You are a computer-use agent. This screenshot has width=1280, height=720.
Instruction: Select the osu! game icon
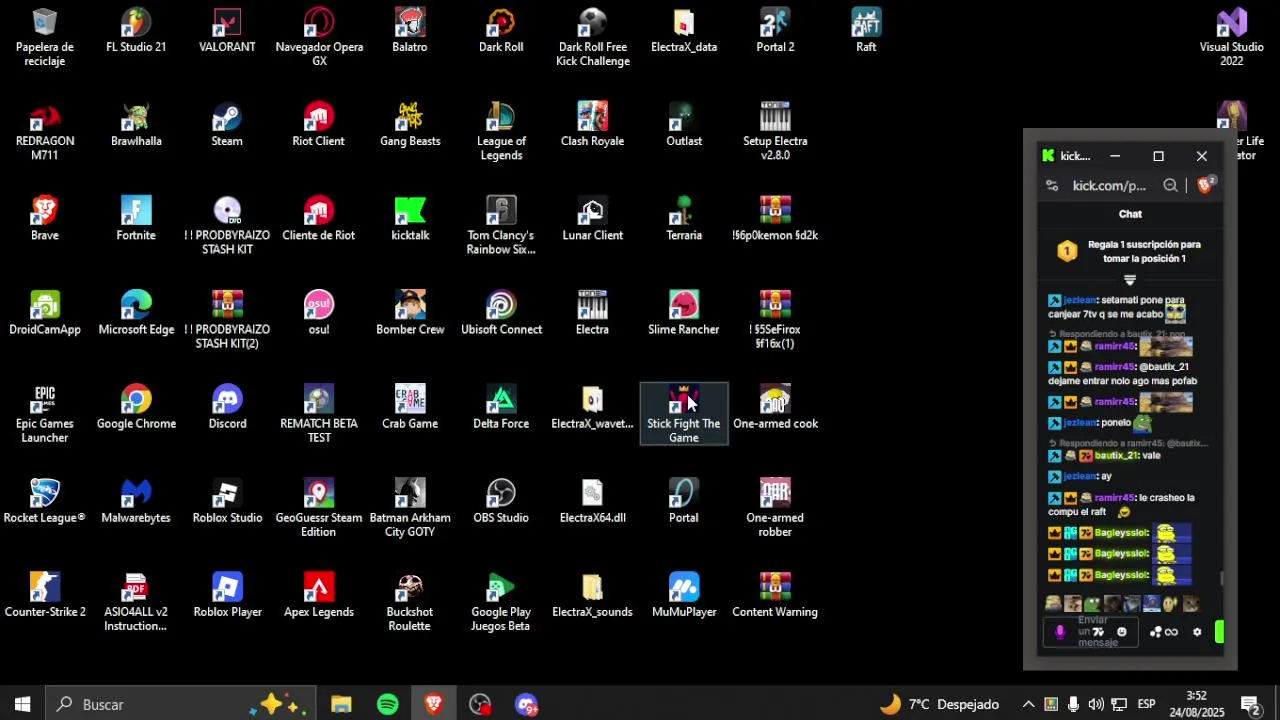(x=319, y=313)
